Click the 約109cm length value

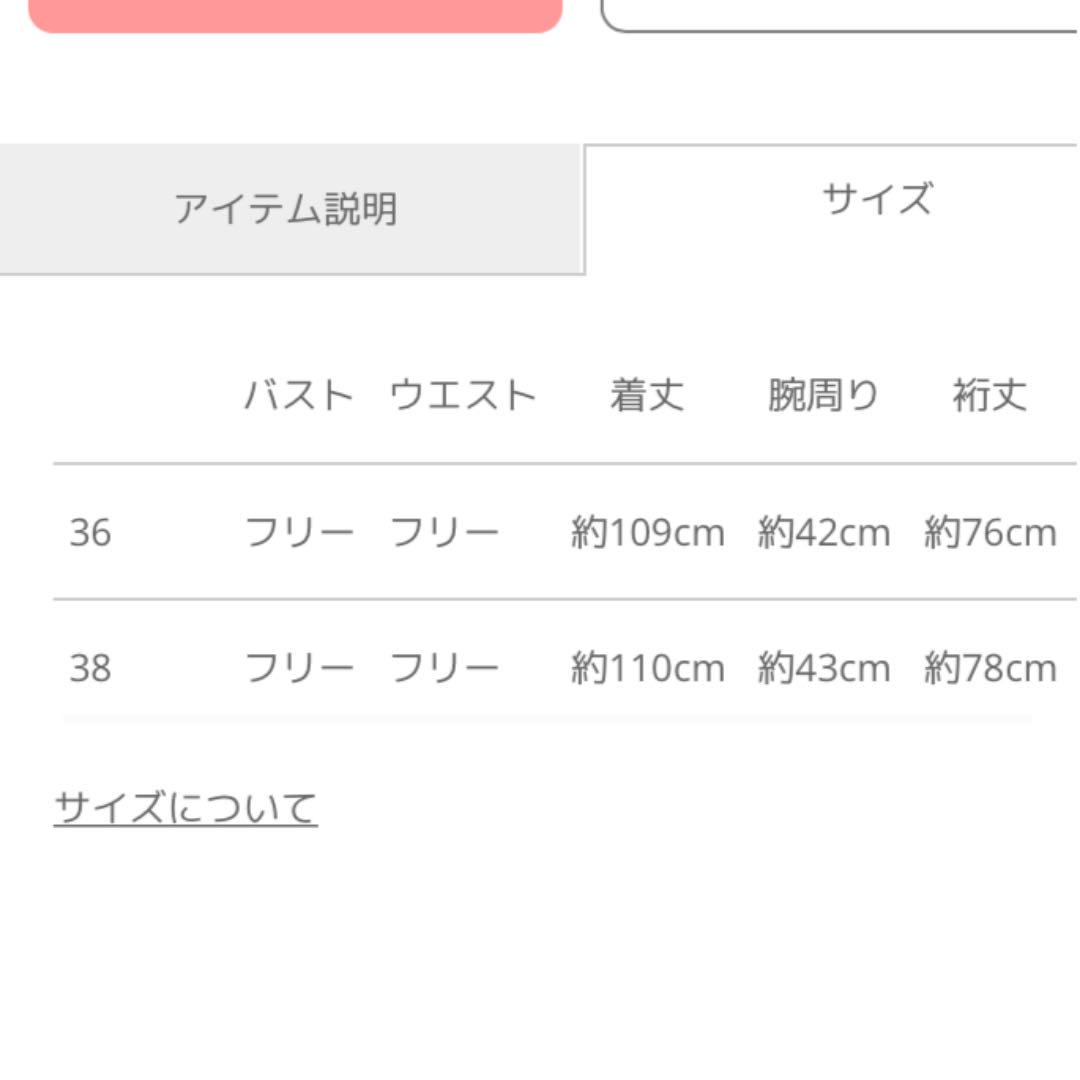click(647, 532)
